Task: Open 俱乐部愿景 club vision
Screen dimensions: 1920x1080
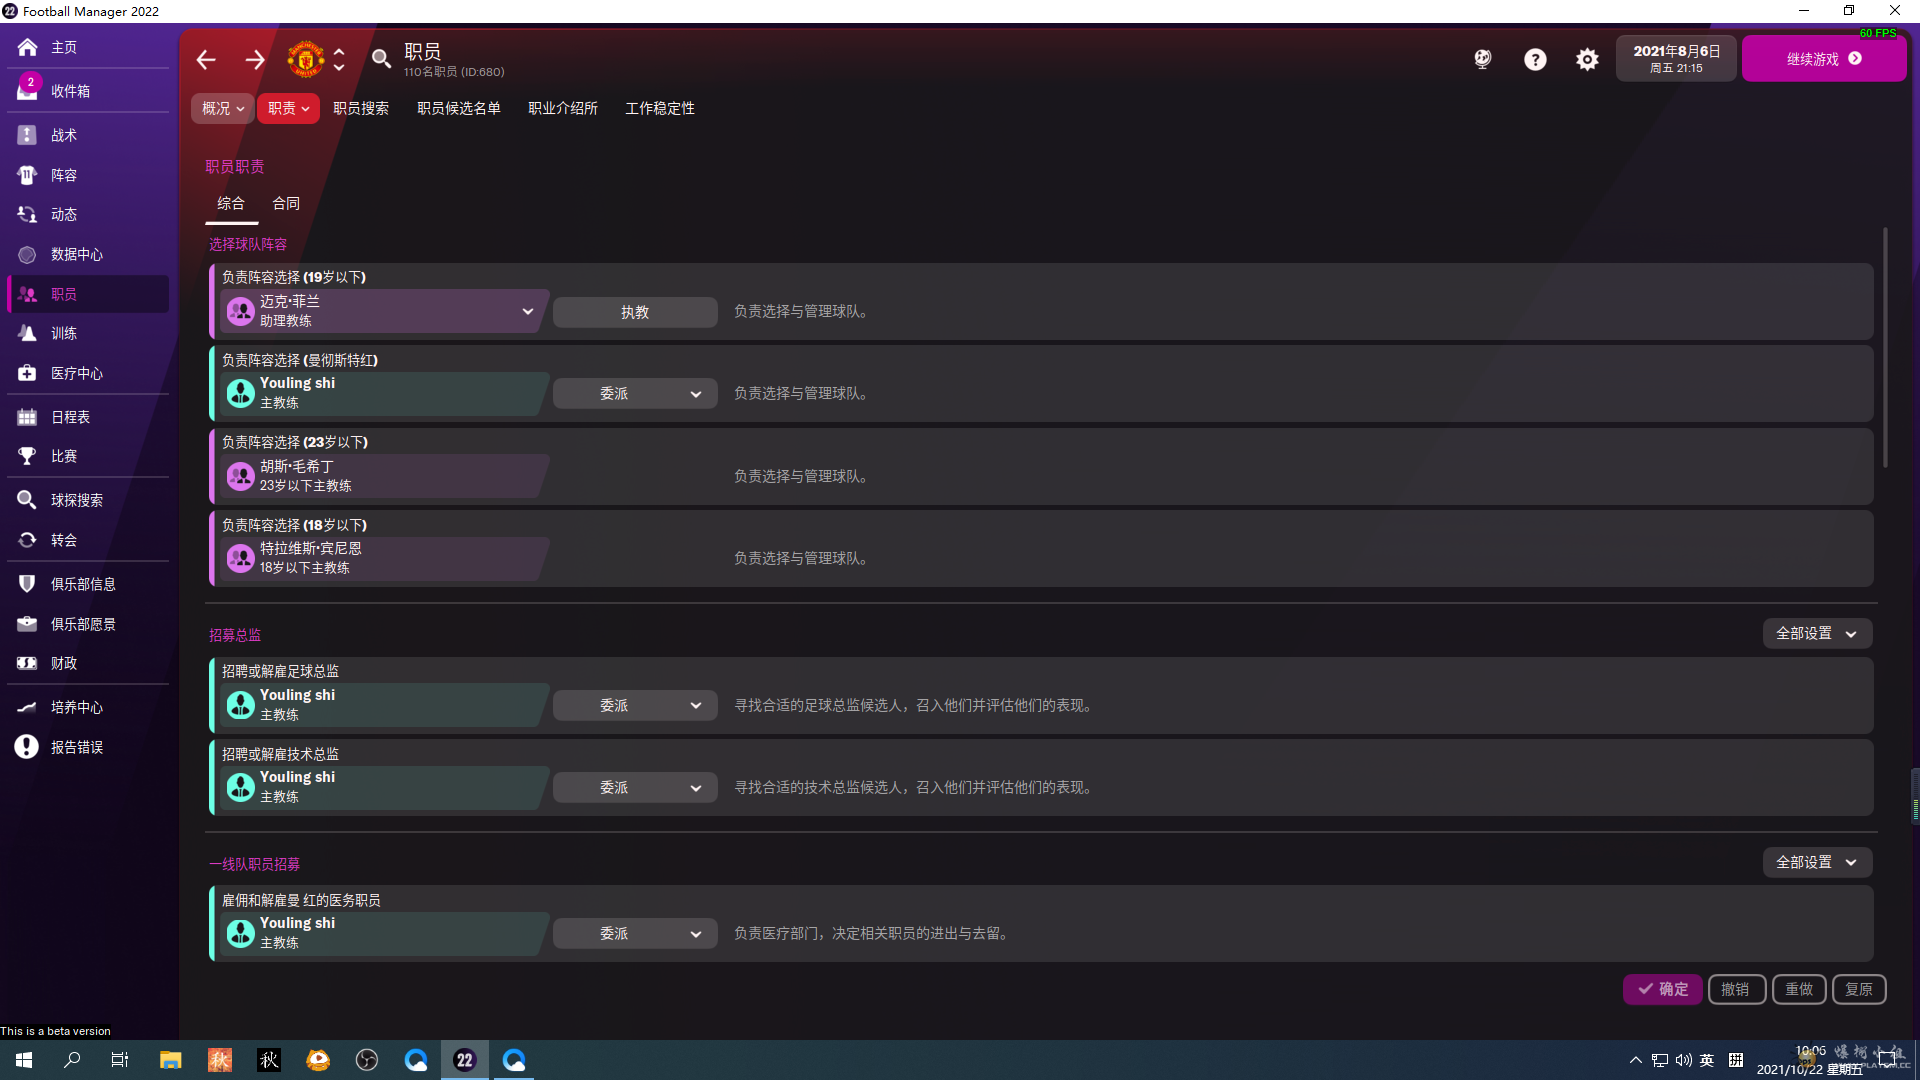Action: (88, 624)
